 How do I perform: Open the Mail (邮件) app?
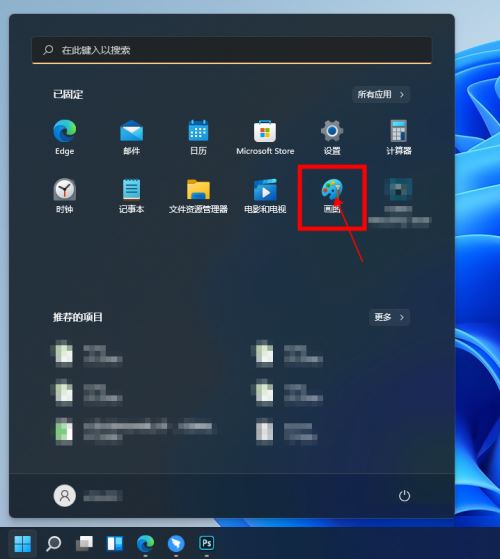pyautogui.click(x=132, y=138)
